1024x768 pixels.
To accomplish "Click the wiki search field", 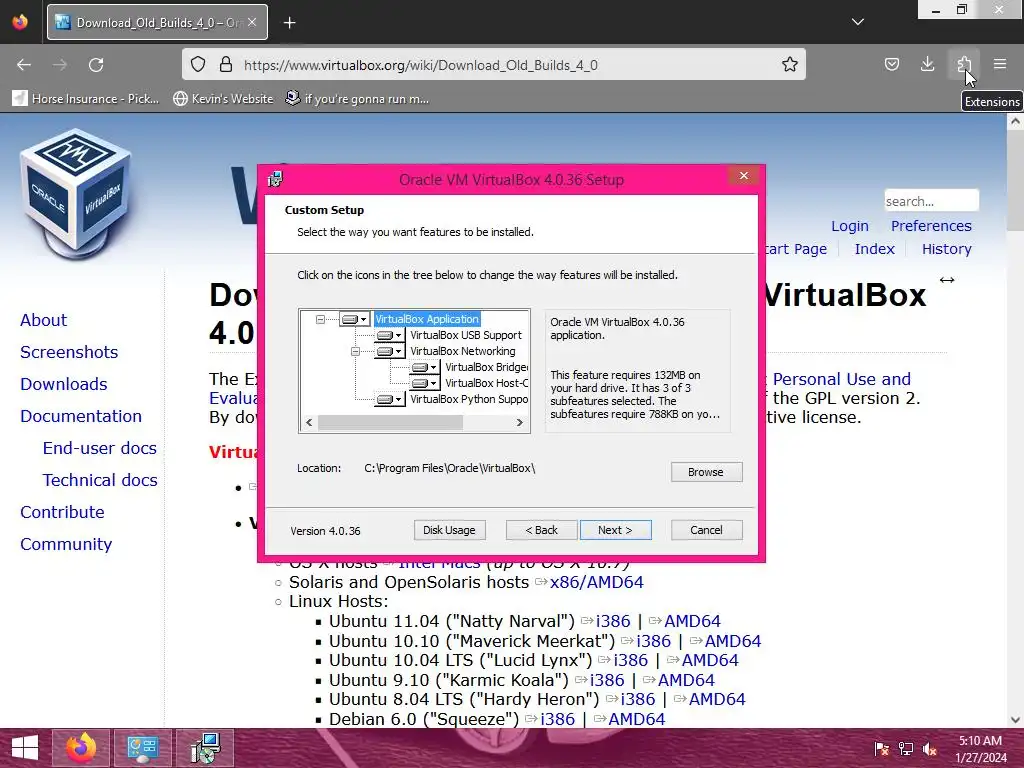I will [x=931, y=201].
